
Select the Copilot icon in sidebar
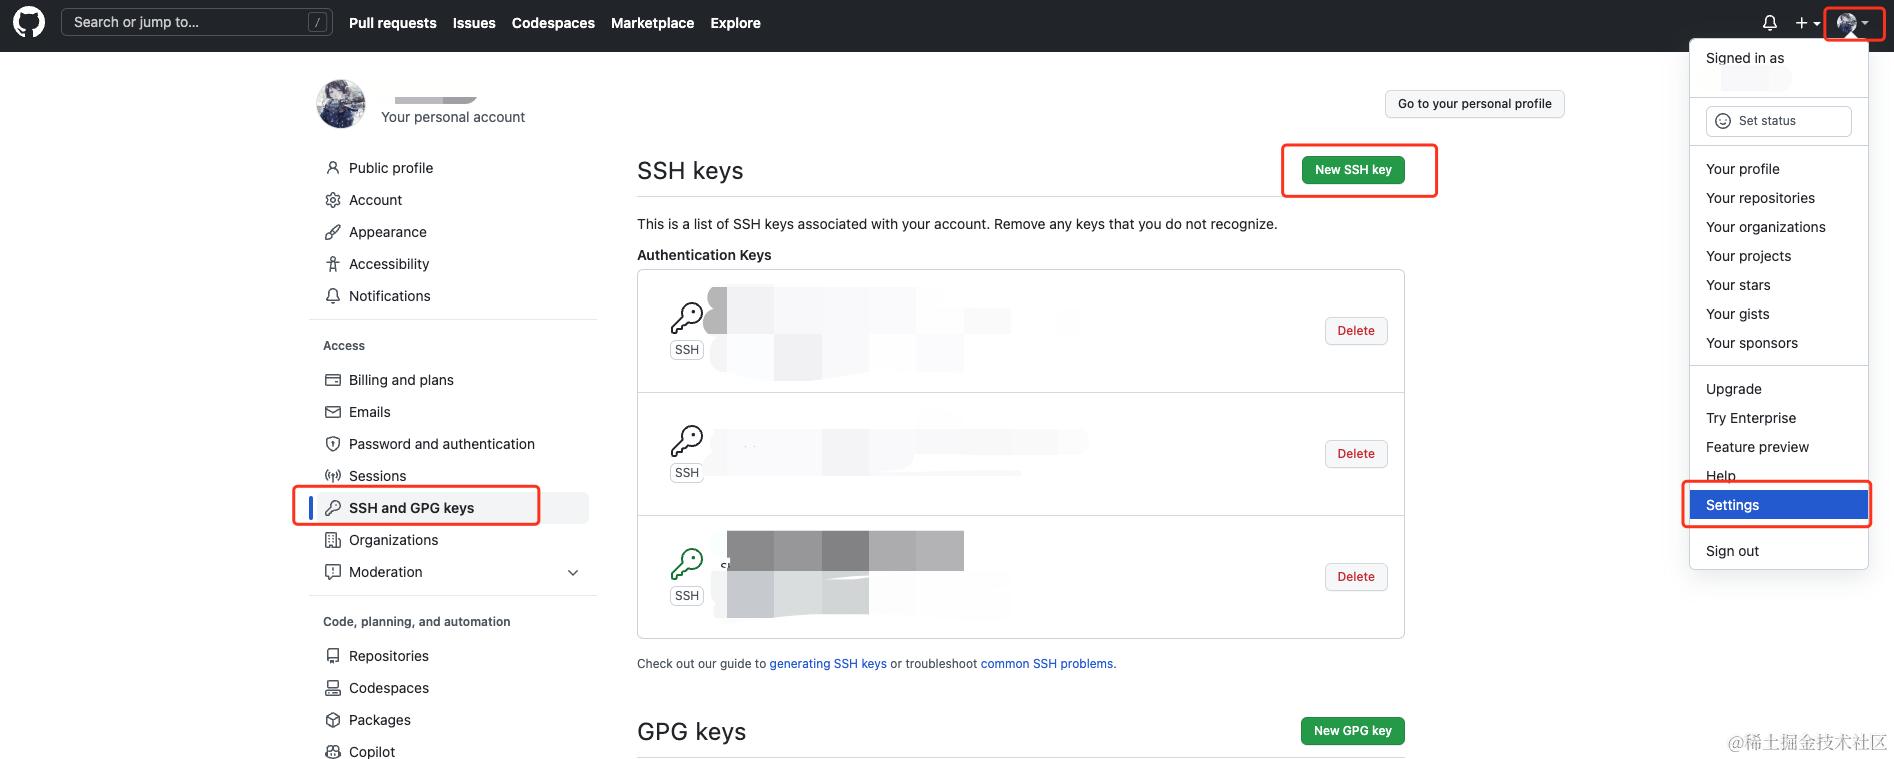[x=333, y=752]
